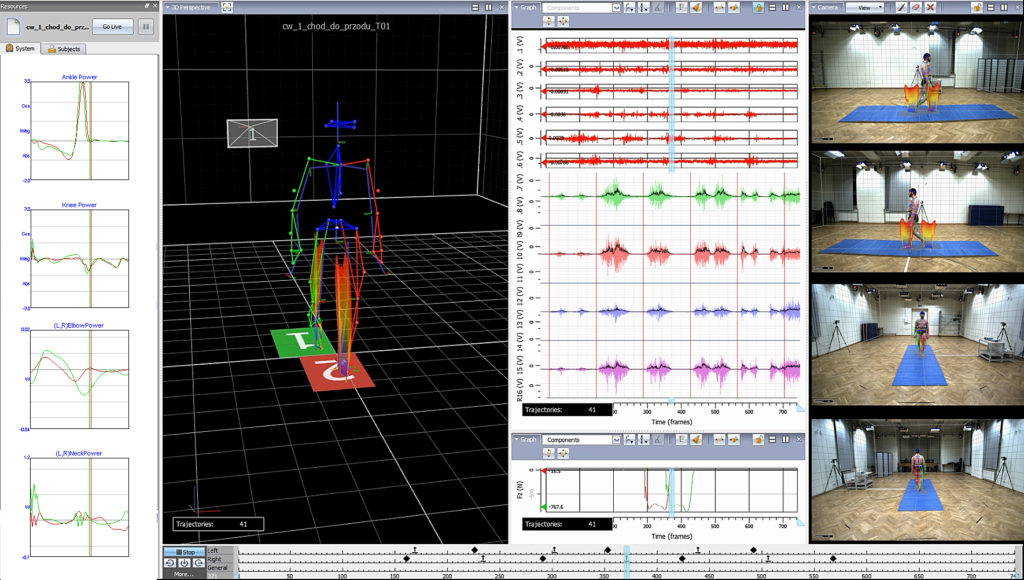Click the four-way arrows icon in the top Graph toolbar
This screenshot has height=580, width=1024.
point(562,21)
